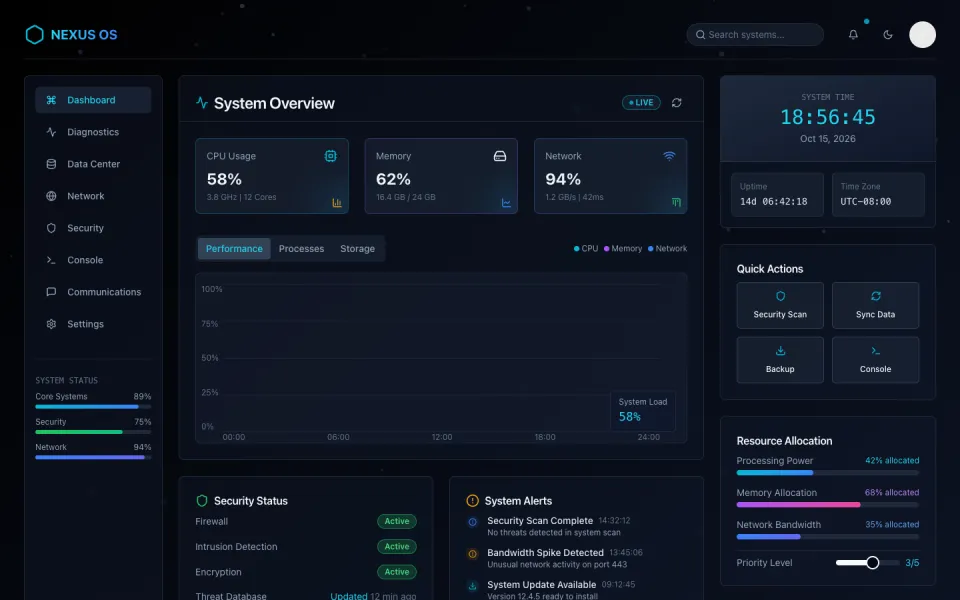This screenshot has width=960, height=600.
Task: Open Console in the sidebar menu
Action: pyautogui.click(x=93, y=260)
